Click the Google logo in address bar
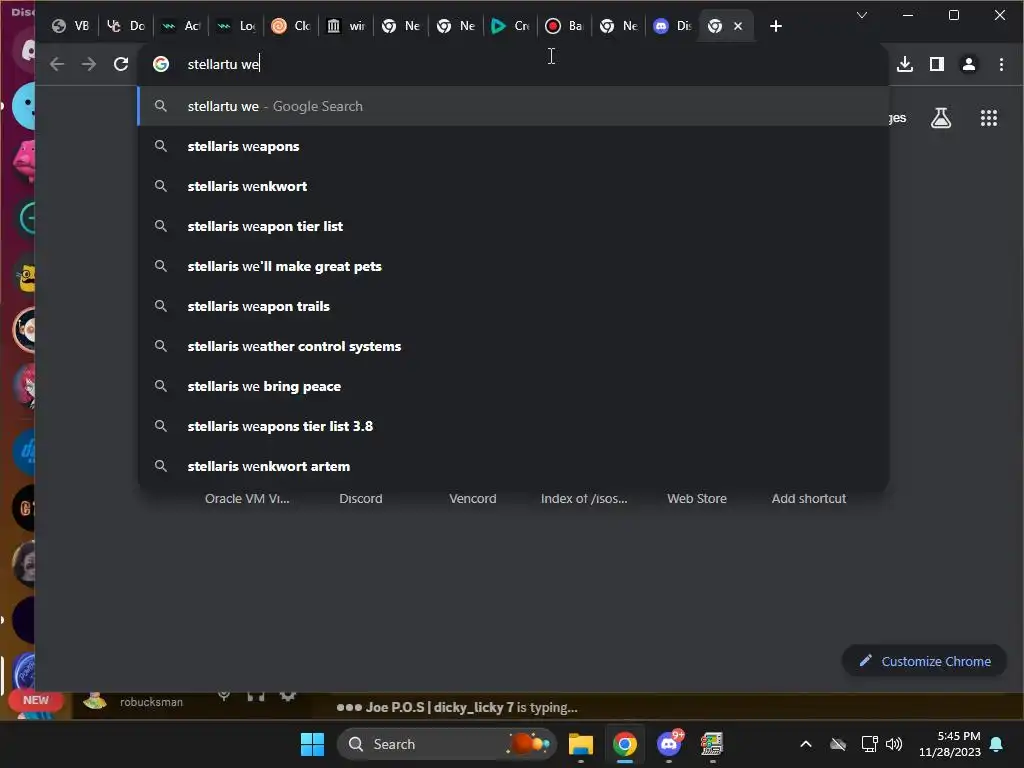Screen dimensions: 1024x768 (x=161, y=64)
